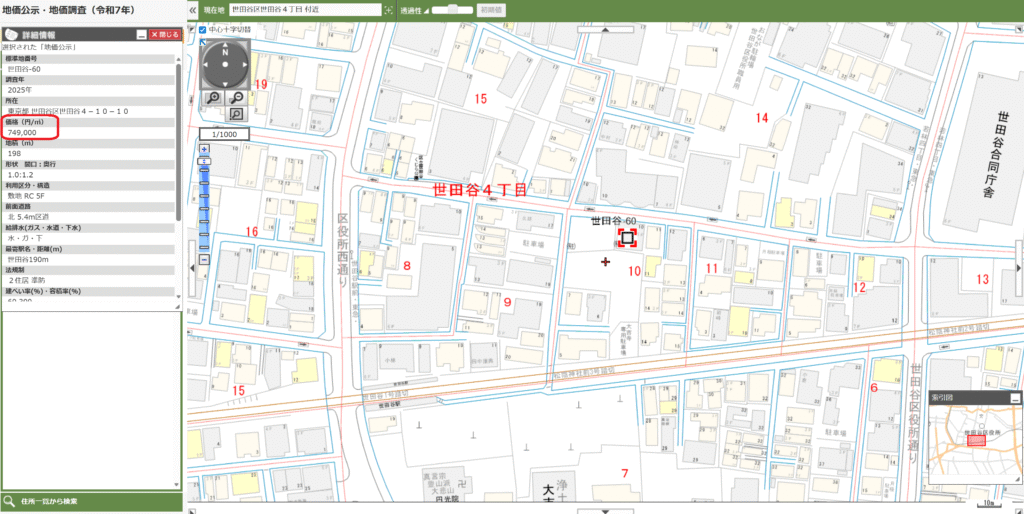
Task: Click the magnifier zoom-out icon
Action: click(x=237, y=97)
